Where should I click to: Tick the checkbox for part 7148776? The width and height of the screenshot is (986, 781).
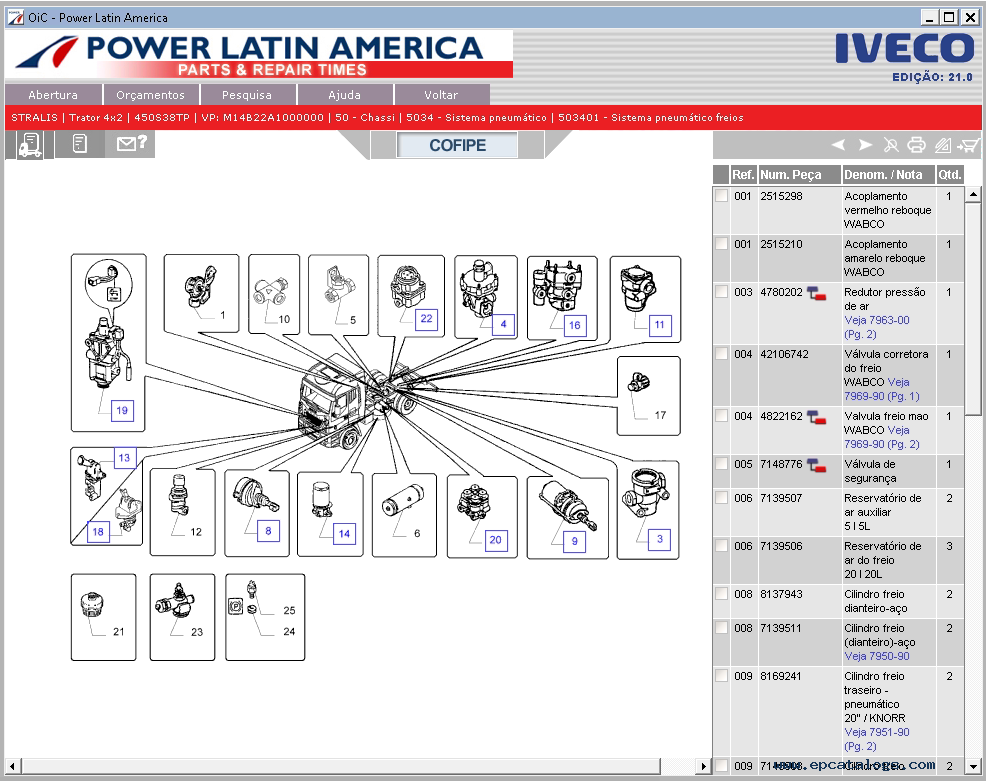coord(721,463)
